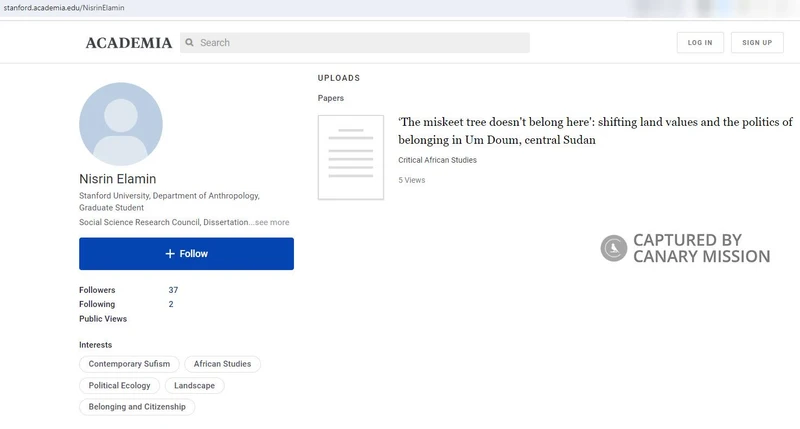The image size is (800, 429).
Task: Select the Political Ecology interest tag
Action: (119, 385)
